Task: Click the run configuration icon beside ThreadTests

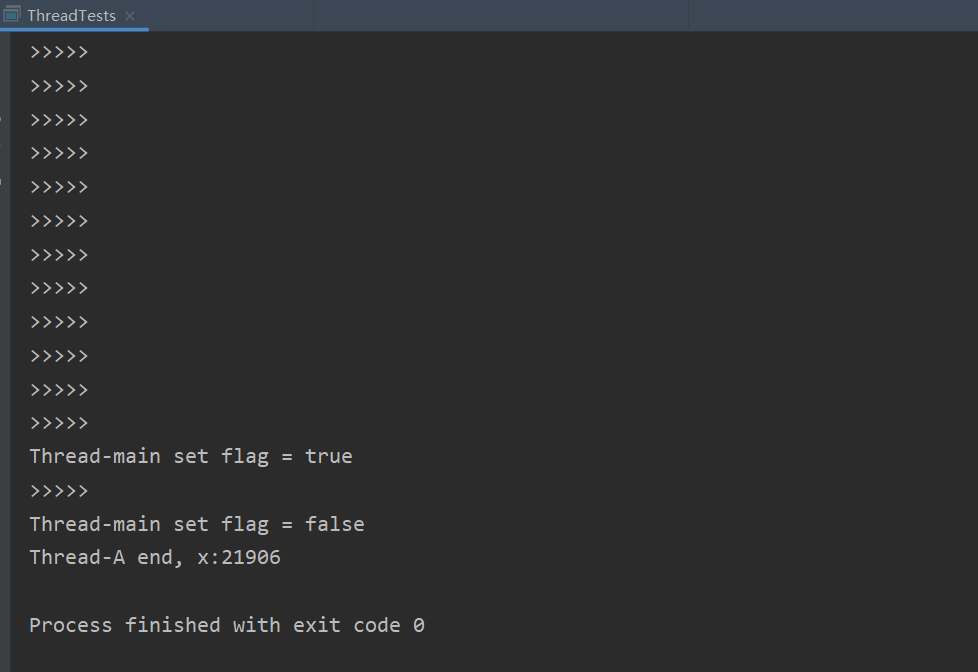Action: 12,14
